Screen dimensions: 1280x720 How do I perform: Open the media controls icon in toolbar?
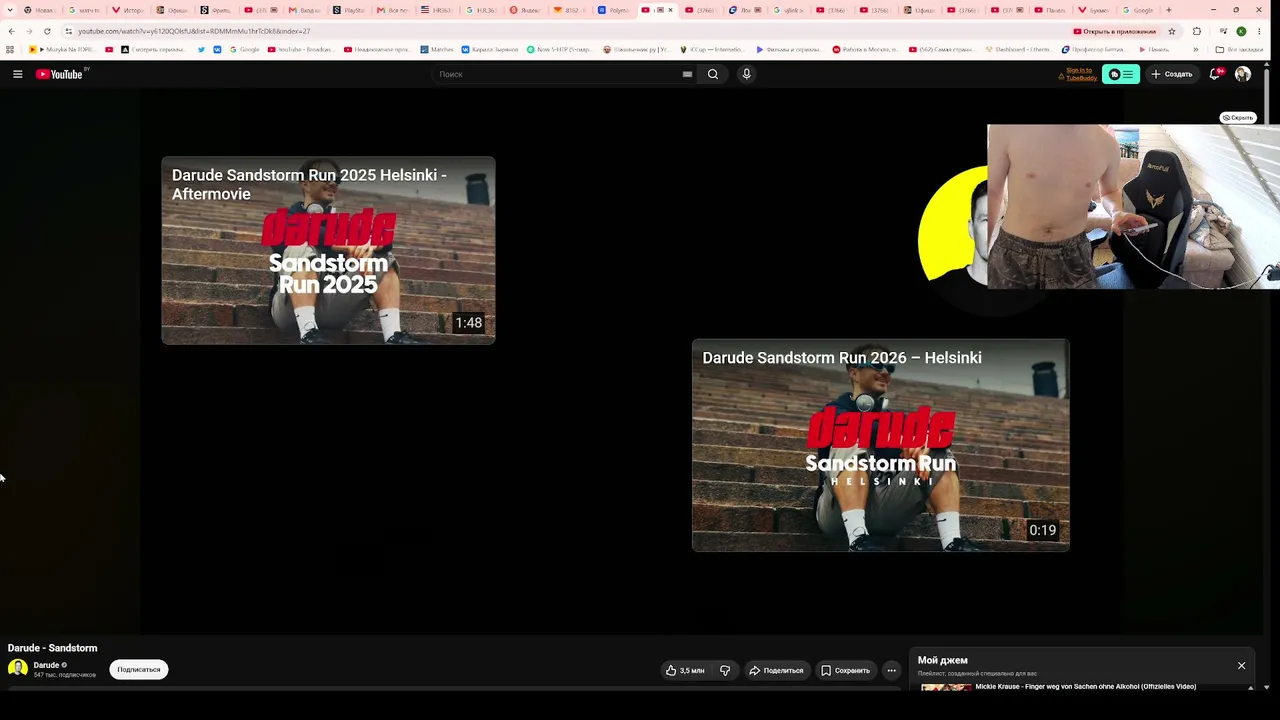coord(1222,31)
